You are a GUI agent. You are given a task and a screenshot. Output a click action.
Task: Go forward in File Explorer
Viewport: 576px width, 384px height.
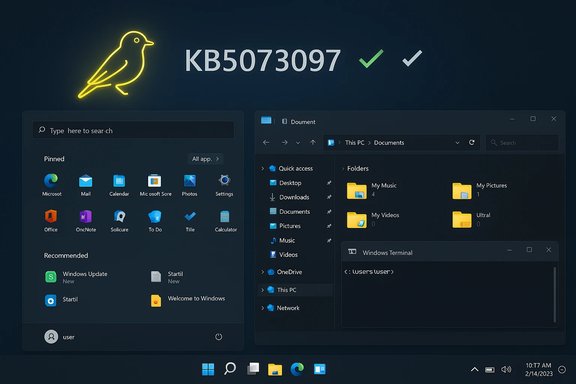[284, 143]
